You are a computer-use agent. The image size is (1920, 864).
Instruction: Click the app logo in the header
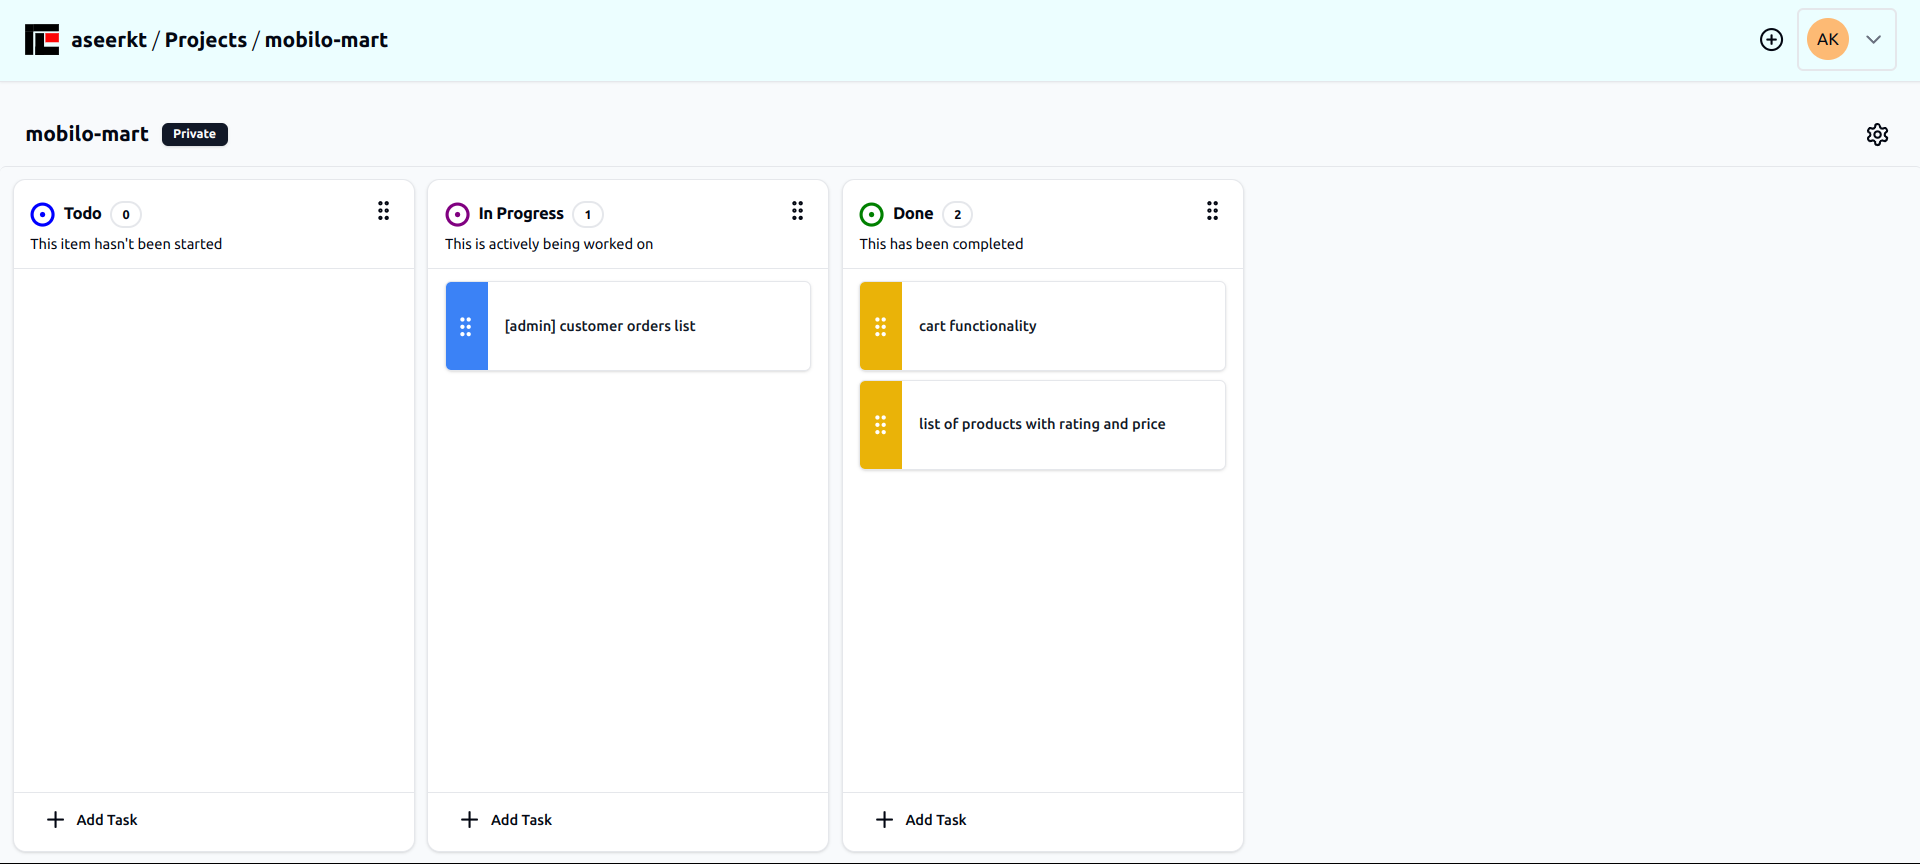pyautogui.click(x=42, y=40)
